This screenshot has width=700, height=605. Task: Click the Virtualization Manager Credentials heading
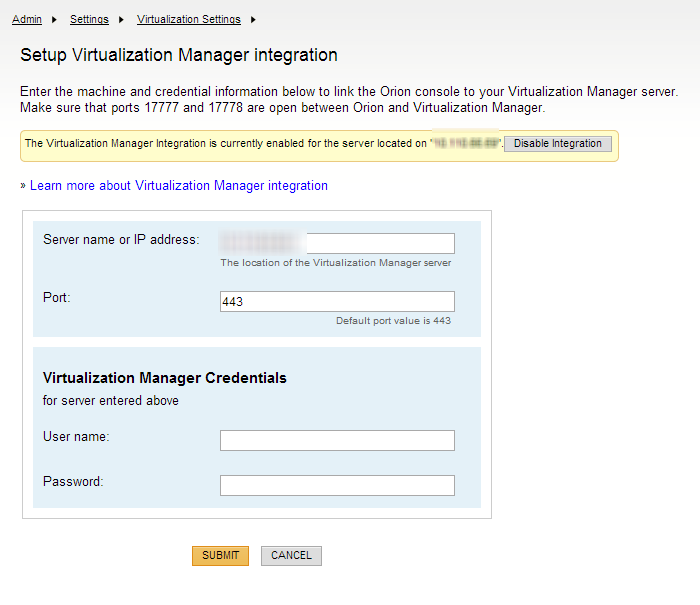[165, 378]
